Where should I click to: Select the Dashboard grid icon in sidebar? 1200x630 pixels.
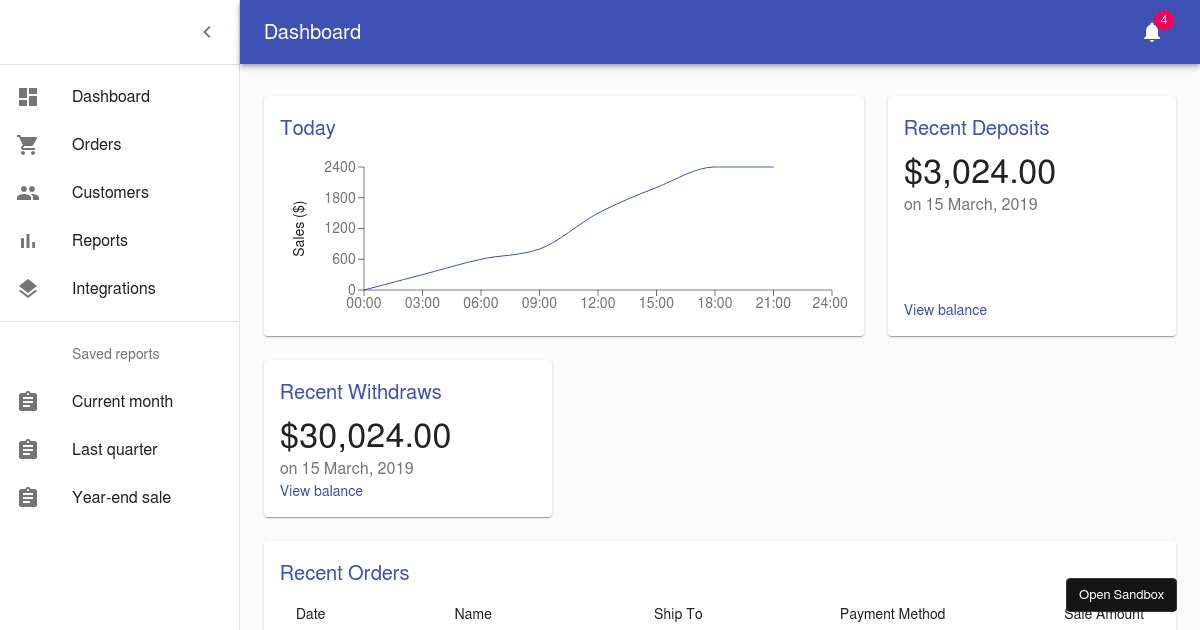27,96
